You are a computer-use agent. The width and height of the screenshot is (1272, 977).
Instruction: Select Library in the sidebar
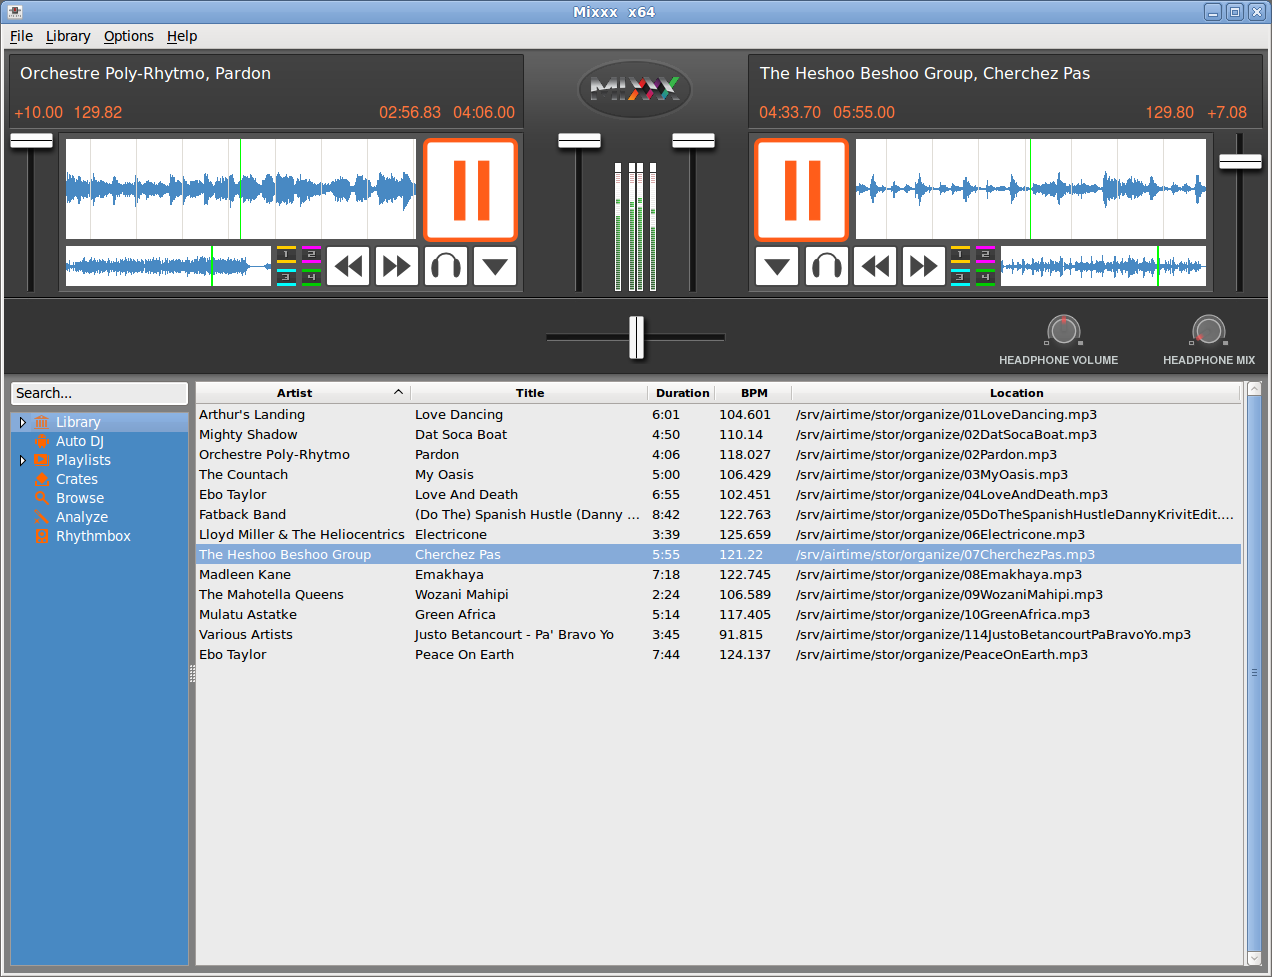pyautogui.click(x=78, y=422)
